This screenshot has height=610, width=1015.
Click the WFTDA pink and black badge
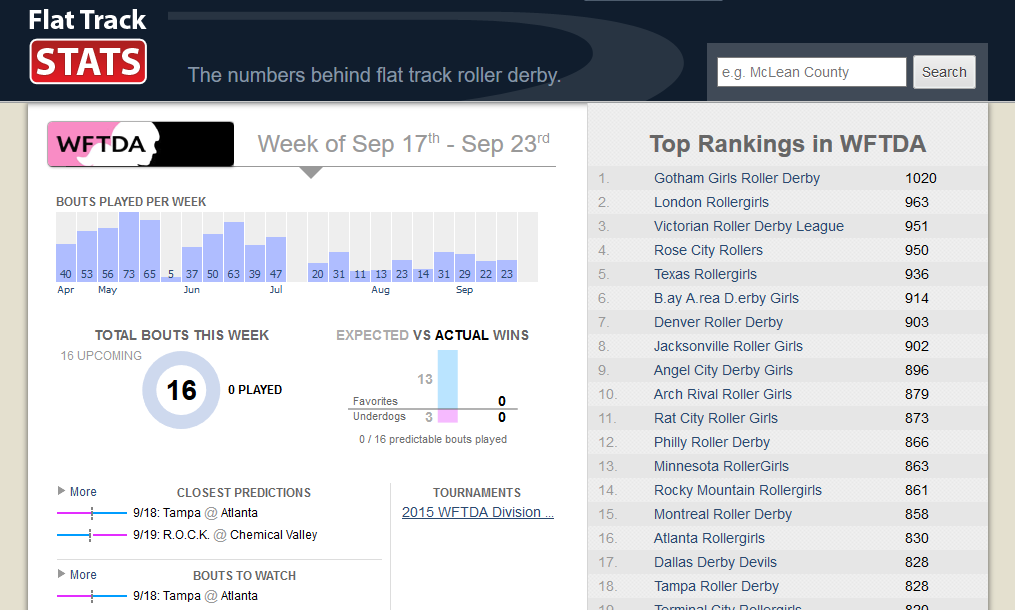[x=140, y=144]
